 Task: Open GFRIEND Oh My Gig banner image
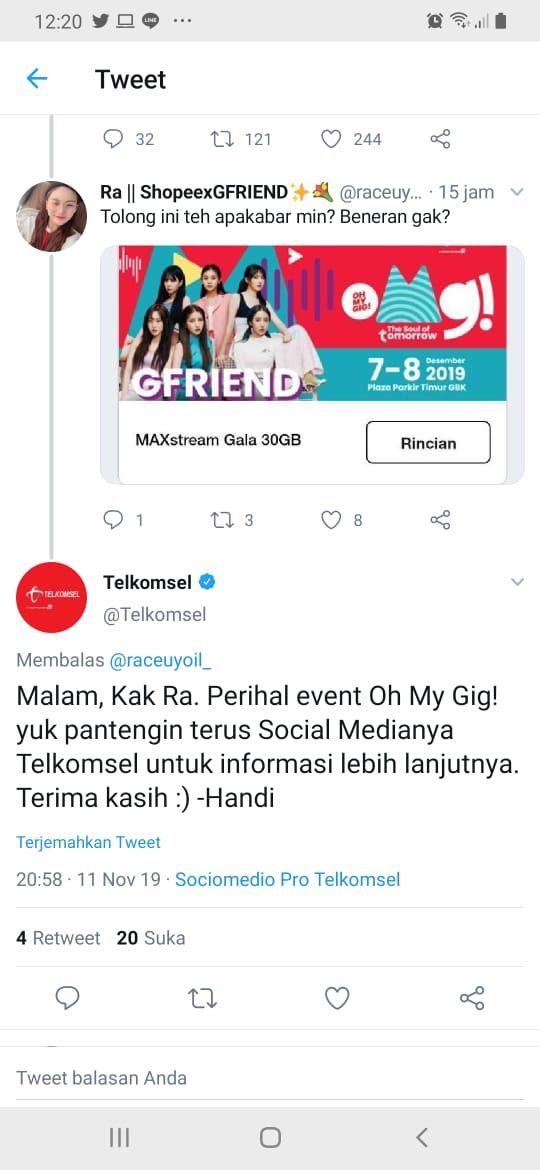click(313, 323)
